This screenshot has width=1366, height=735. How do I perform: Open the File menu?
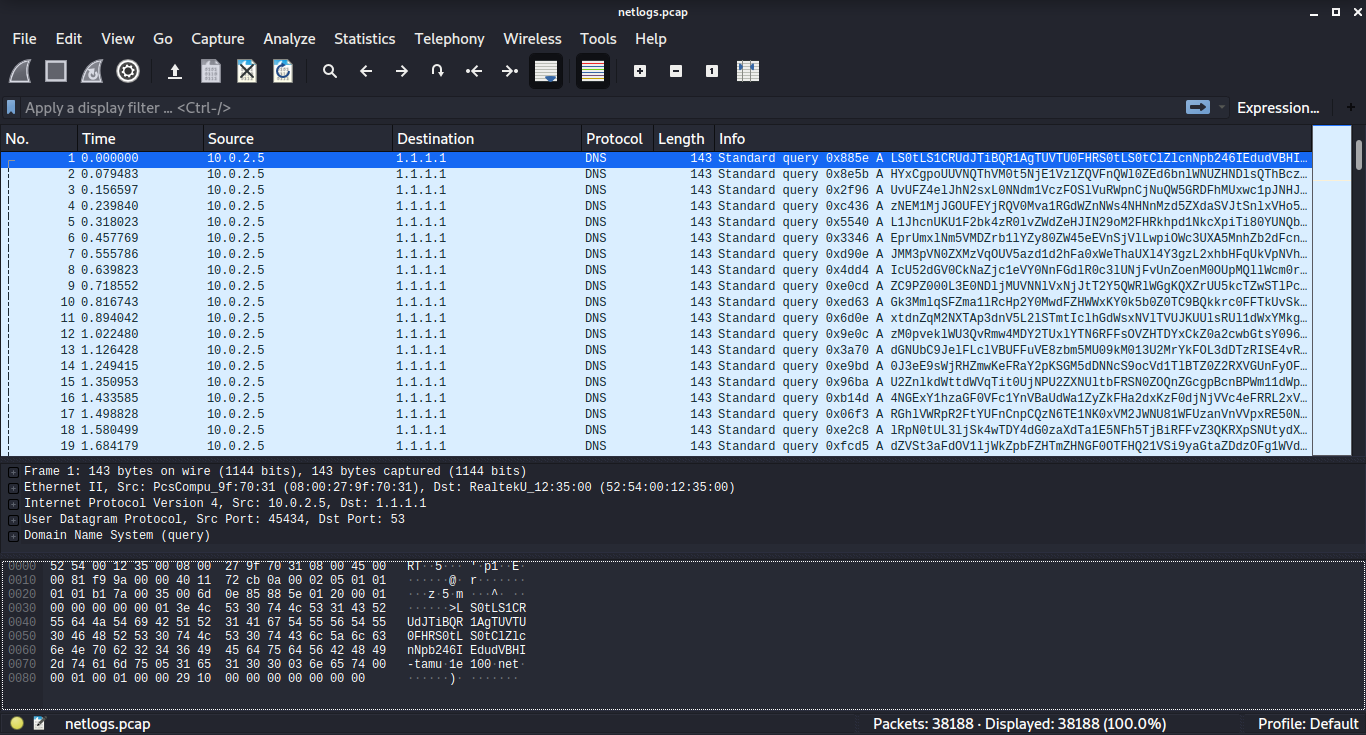(24, 39)
